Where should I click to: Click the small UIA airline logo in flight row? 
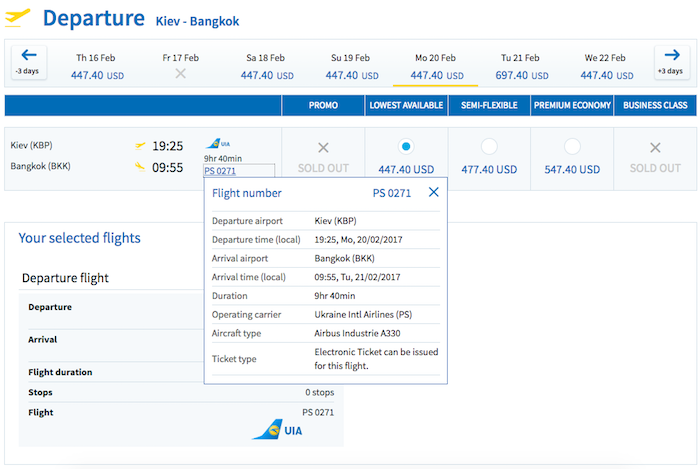(x=218, y=144)
